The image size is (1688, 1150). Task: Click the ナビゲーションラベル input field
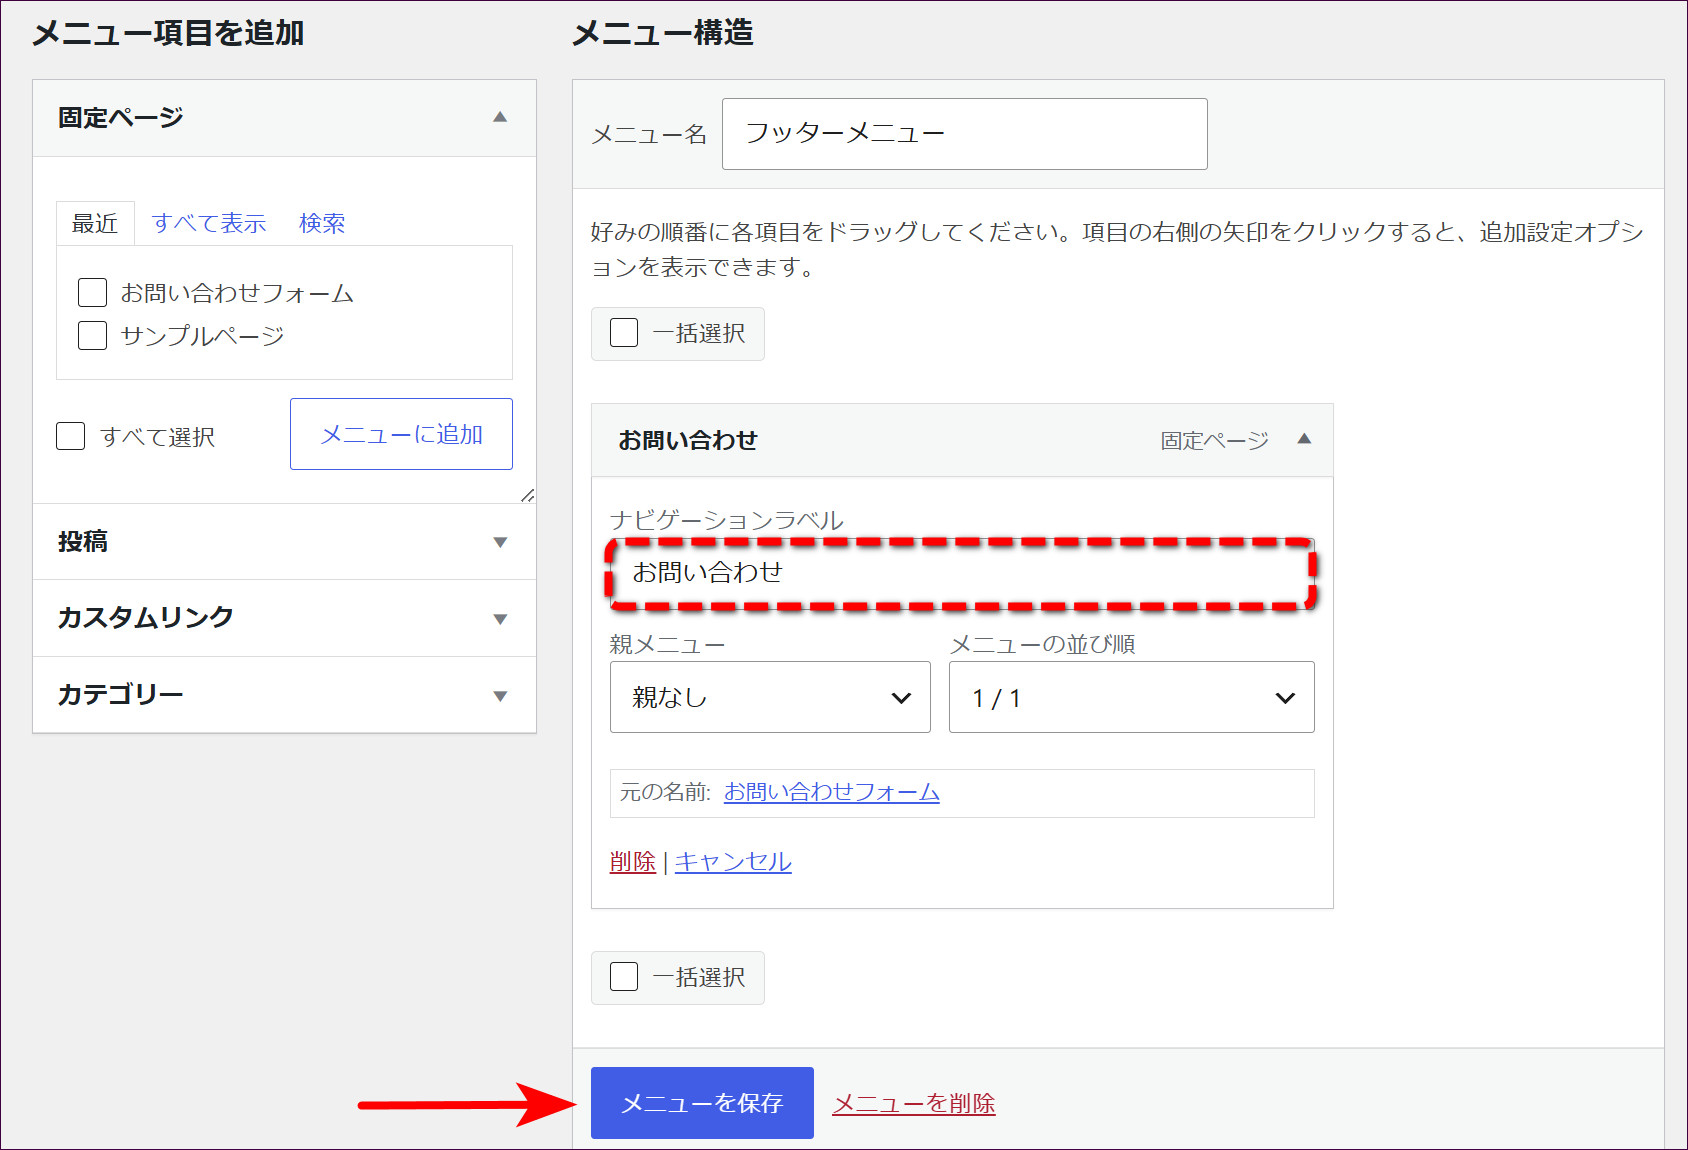click(962, 573)
